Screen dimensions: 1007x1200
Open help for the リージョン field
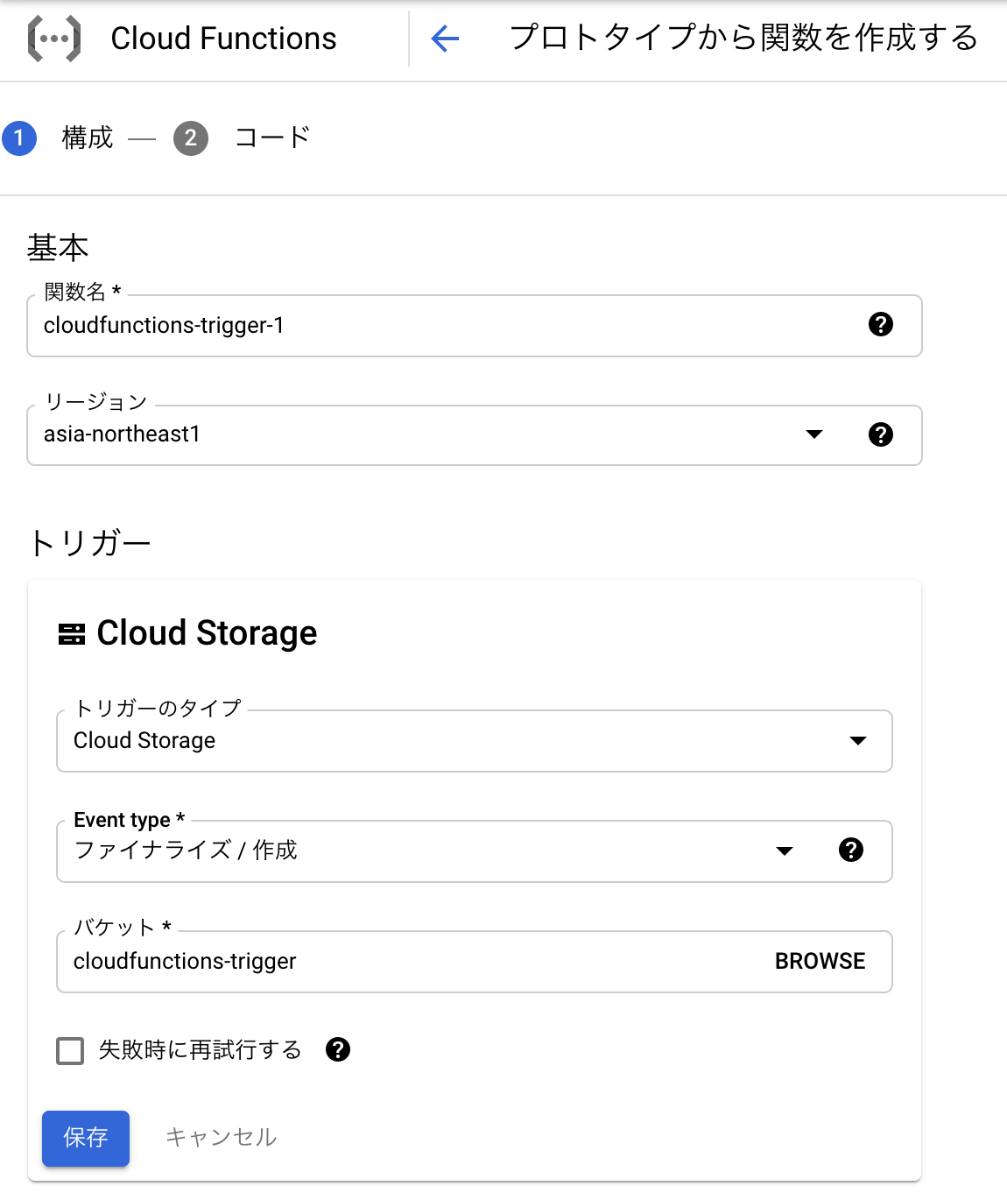(x=880, y=434)
